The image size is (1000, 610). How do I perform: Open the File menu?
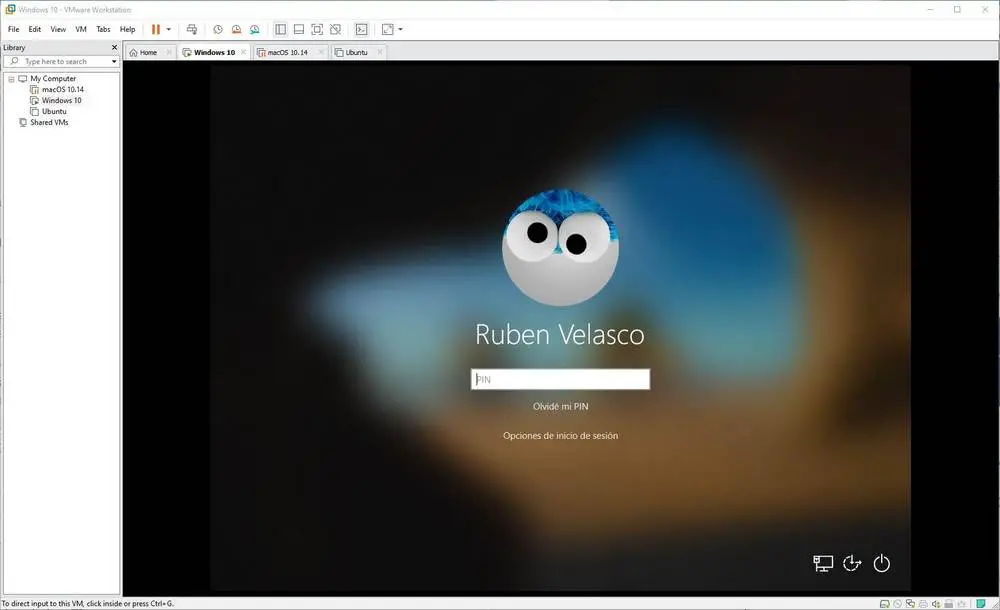(x=13, y=29)
